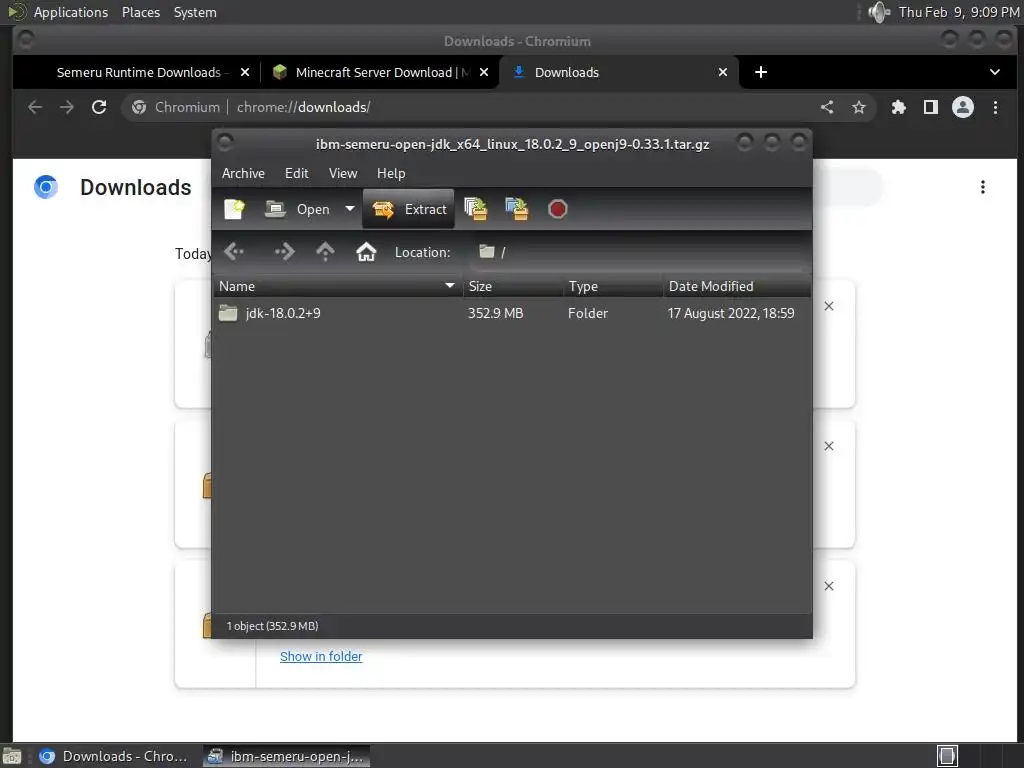This screenshot has height=768, width=1024.
Task: Create a new archive via the toolbar icon
Action: tap(234, 209)
